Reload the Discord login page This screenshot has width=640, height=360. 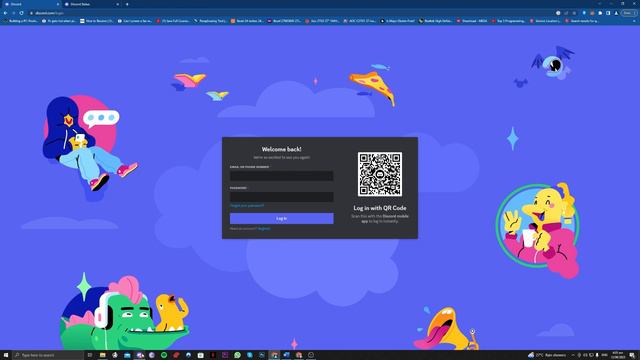pyautogui.click(x=21, y=13)
